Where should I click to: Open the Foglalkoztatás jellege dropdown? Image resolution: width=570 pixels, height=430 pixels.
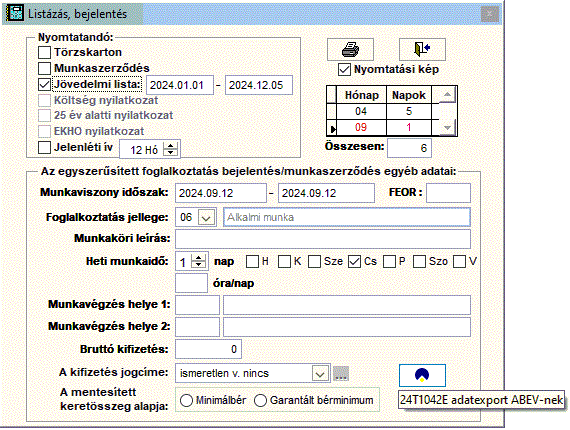(x=206, y=217)
